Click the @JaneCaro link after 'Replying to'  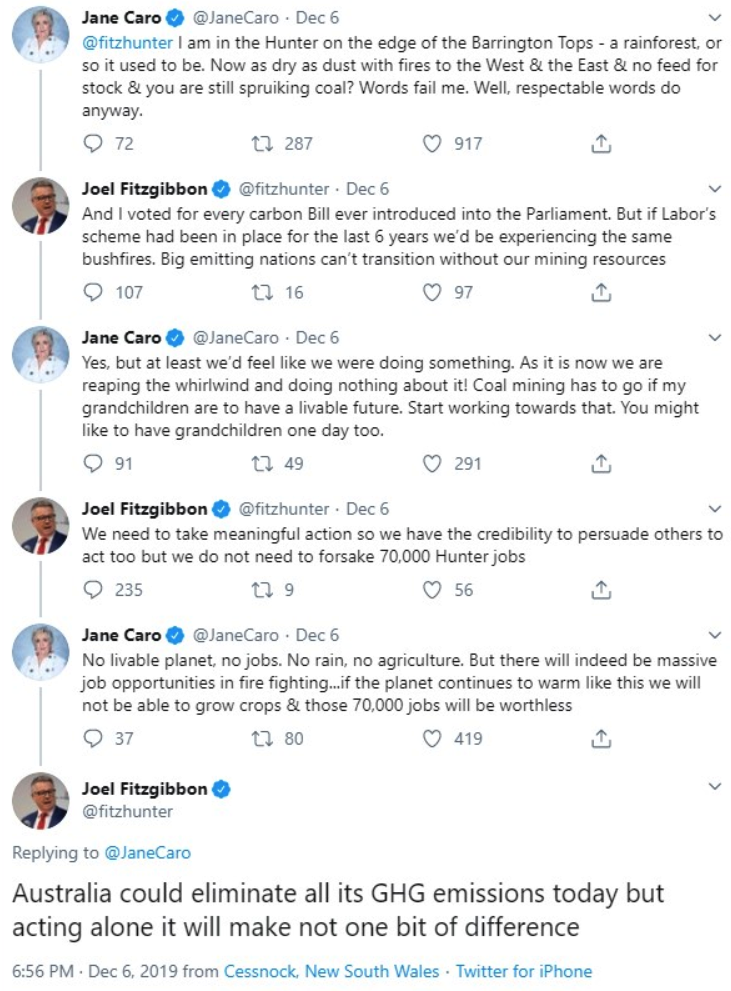coord(148,852)
